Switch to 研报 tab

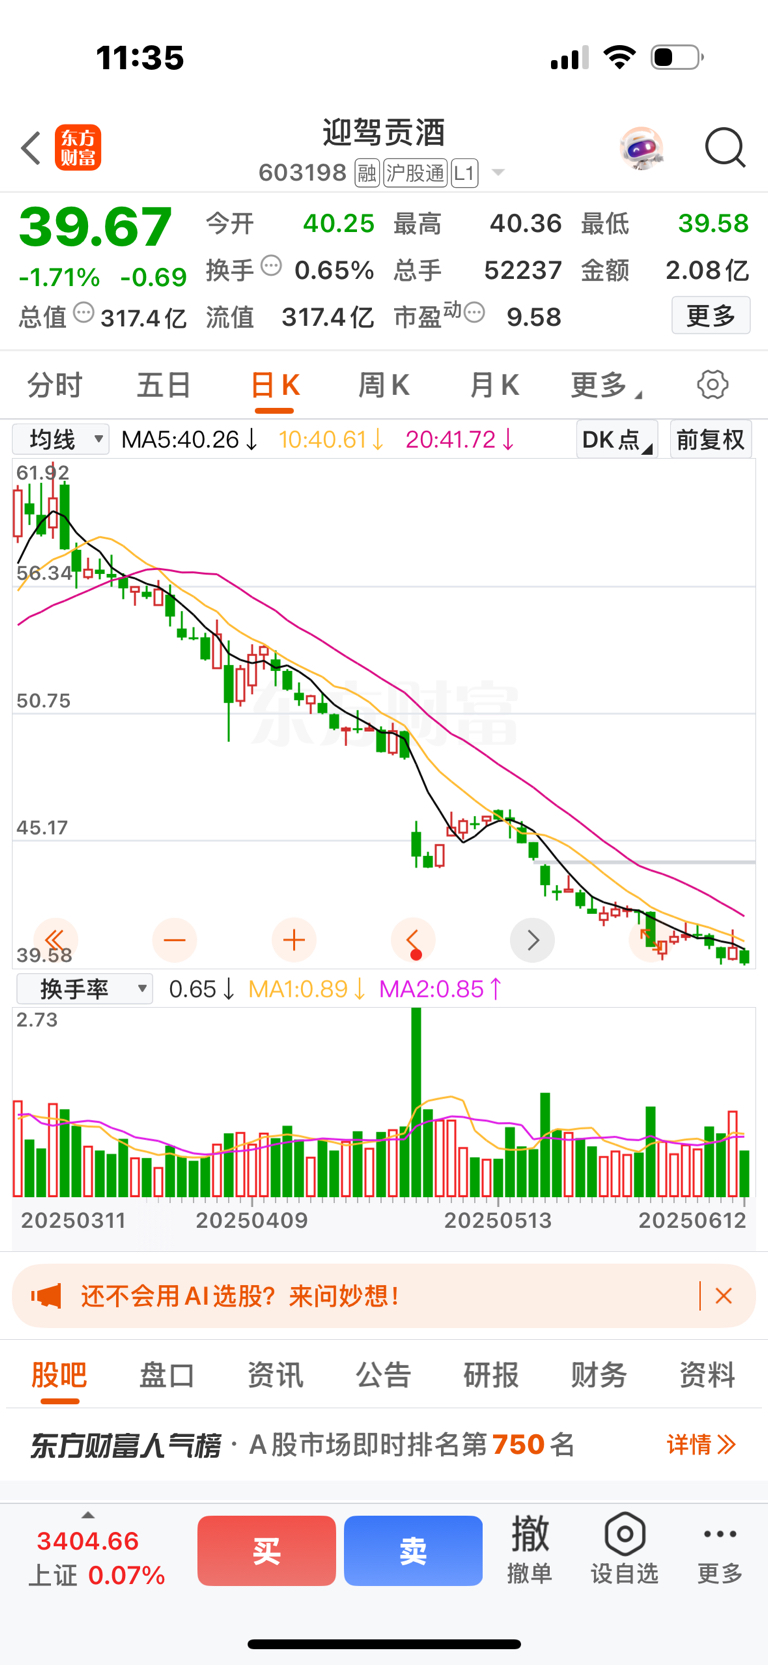coord(491,1375)
